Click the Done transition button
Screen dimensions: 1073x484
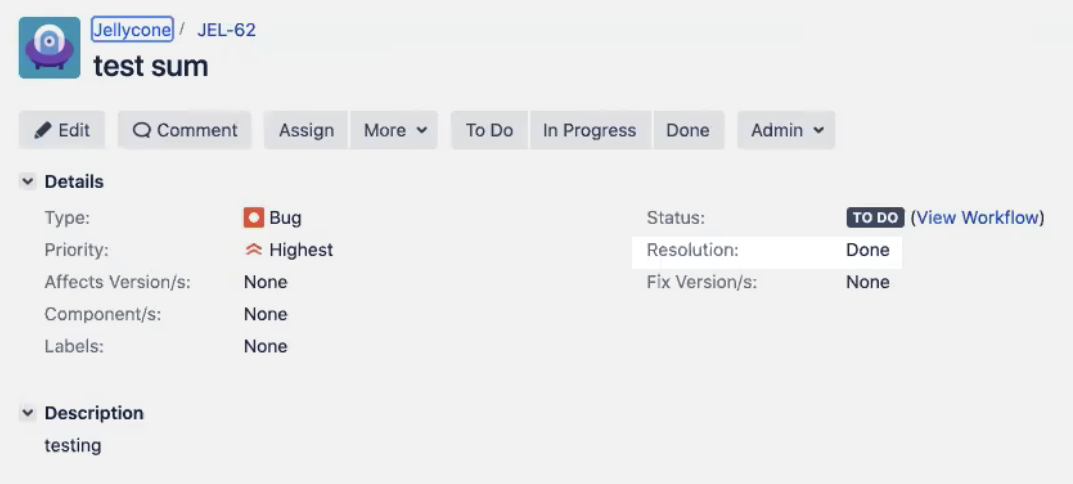tap(688, 130)
